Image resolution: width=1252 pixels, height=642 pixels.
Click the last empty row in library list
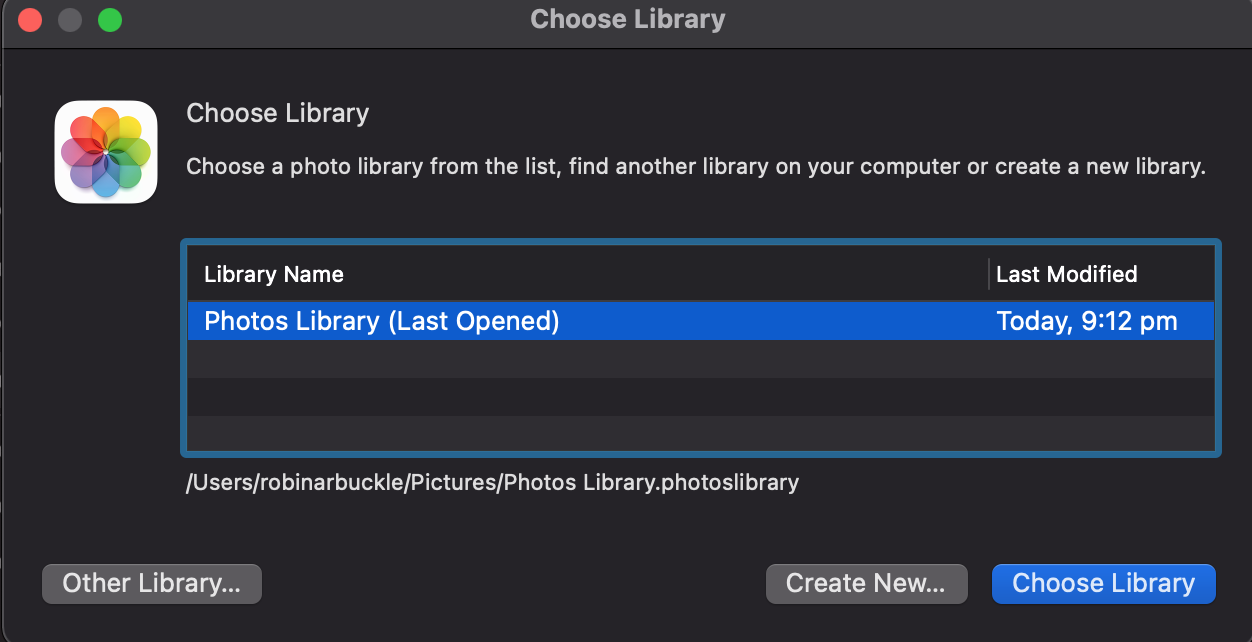tap(700, 435)
